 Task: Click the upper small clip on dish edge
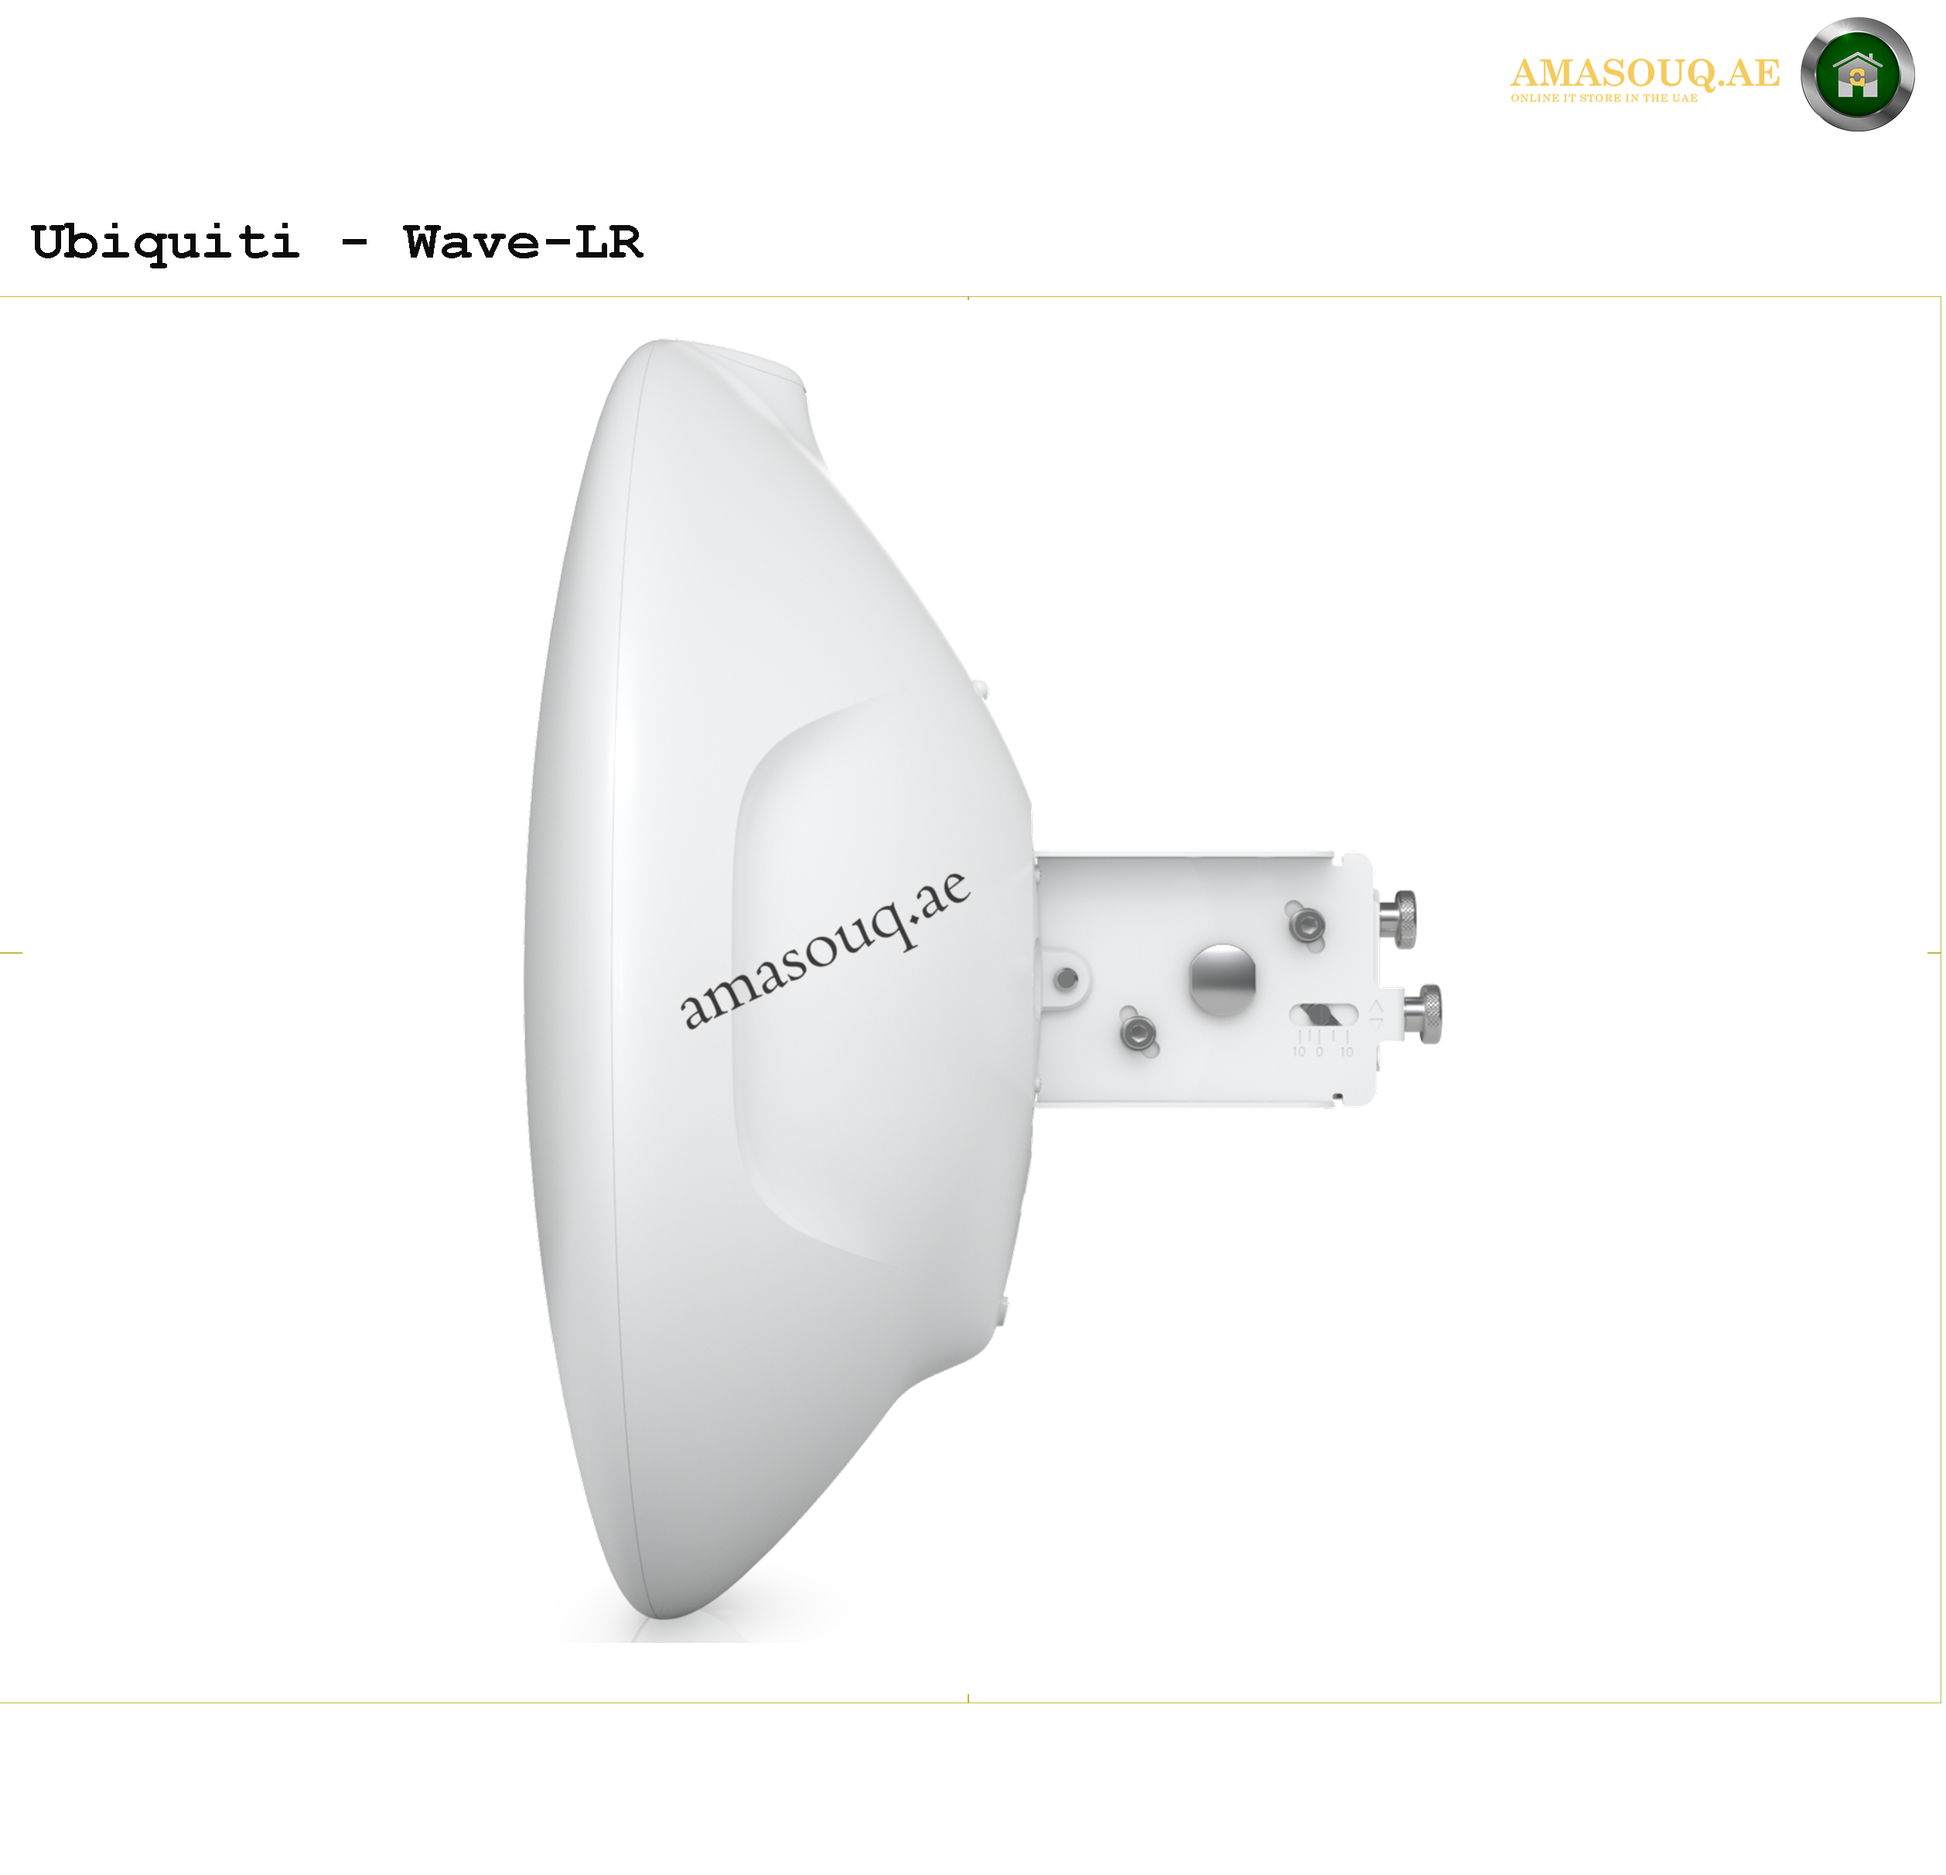[x=980, y=690]
